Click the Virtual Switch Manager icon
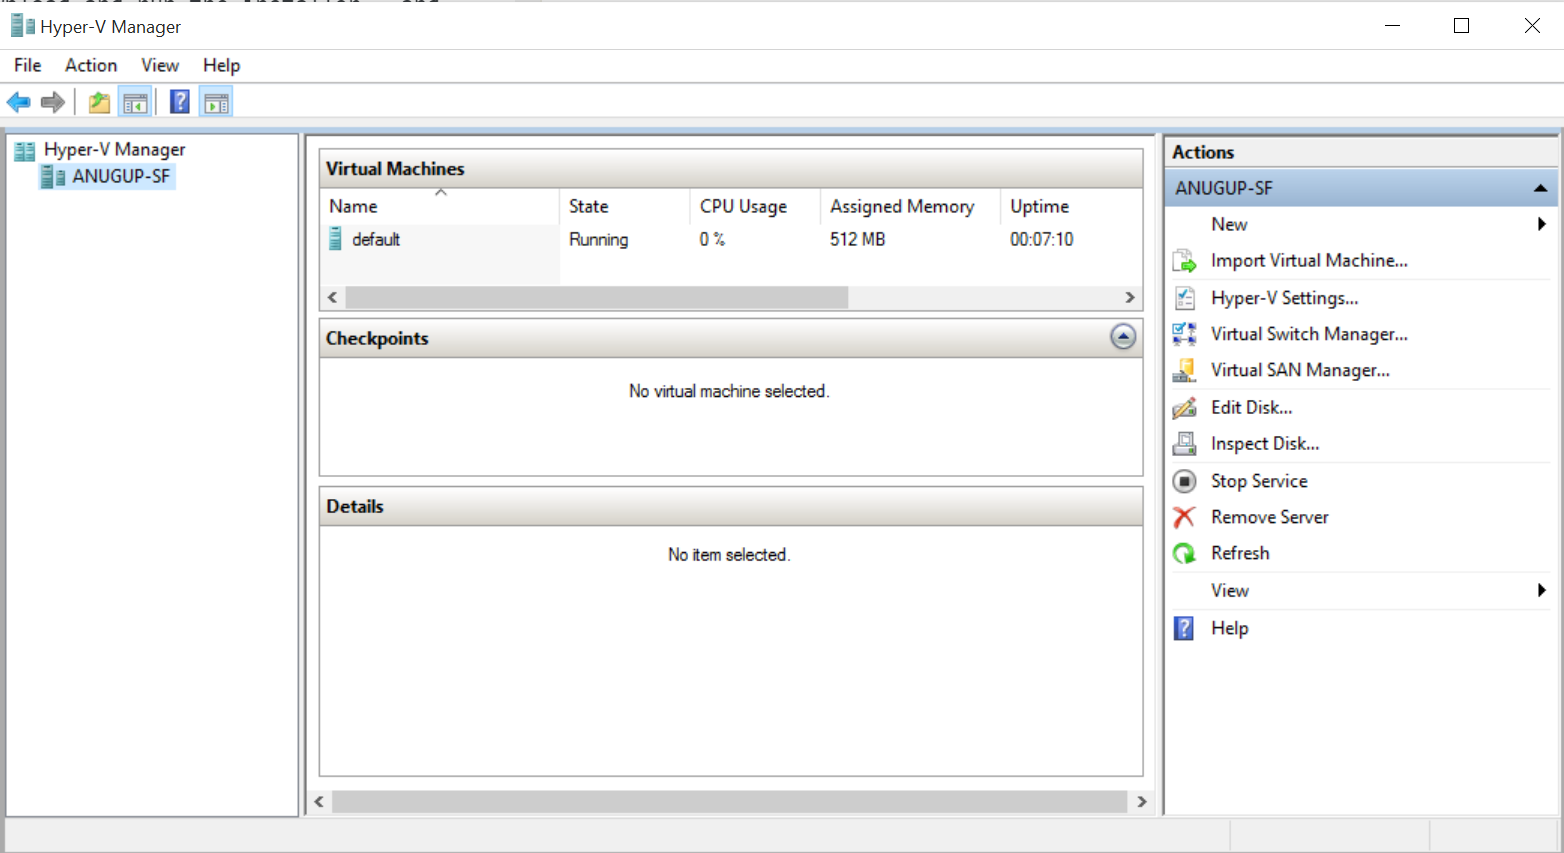This screenshot has width=1564, height=853. coord(1184,334)
